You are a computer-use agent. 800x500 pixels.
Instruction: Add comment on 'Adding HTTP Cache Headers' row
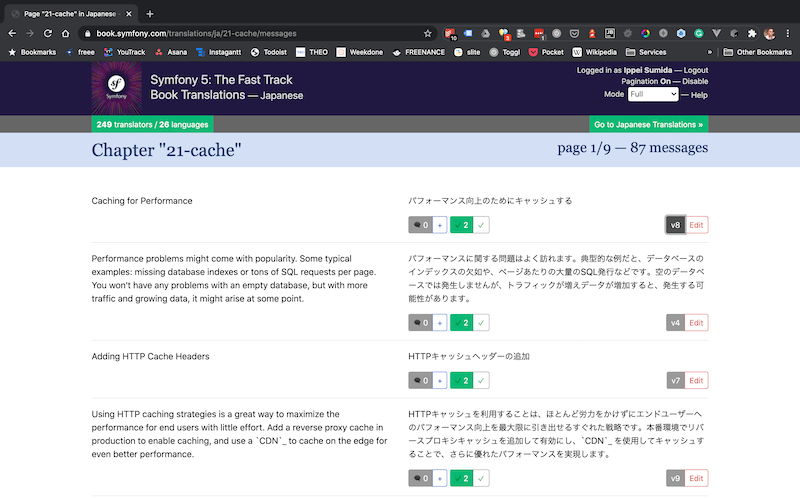[x=440, y=381]
